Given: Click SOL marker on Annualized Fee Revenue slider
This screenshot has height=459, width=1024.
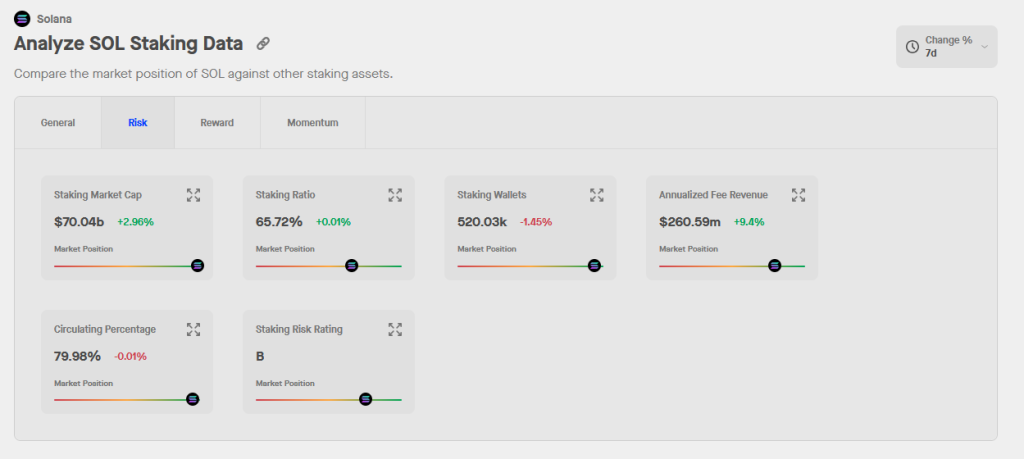Looking at the screenshot, I should click(775, 266).
